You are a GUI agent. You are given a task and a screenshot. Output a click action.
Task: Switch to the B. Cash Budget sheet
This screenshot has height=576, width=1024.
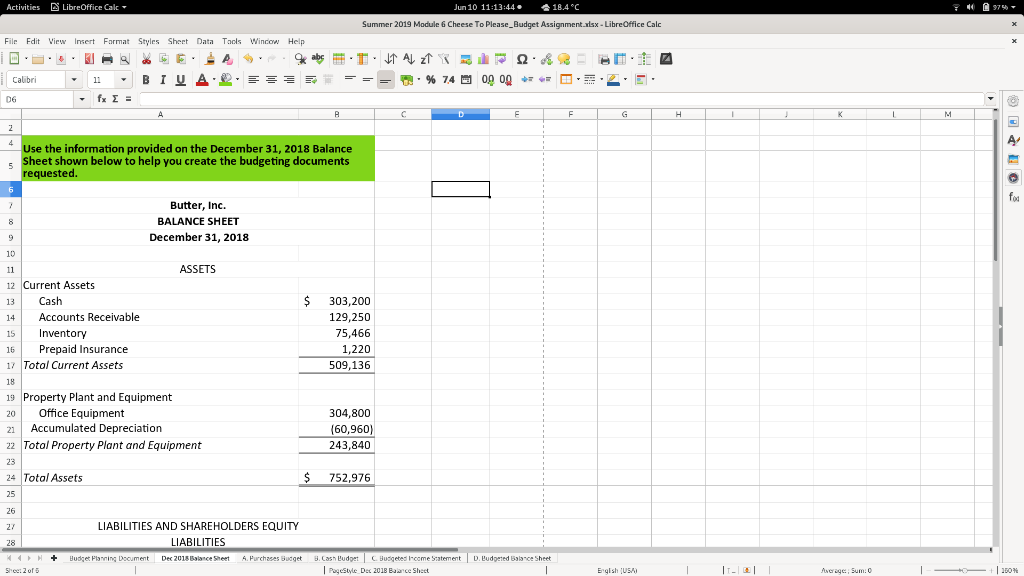[x=338, y=558]
